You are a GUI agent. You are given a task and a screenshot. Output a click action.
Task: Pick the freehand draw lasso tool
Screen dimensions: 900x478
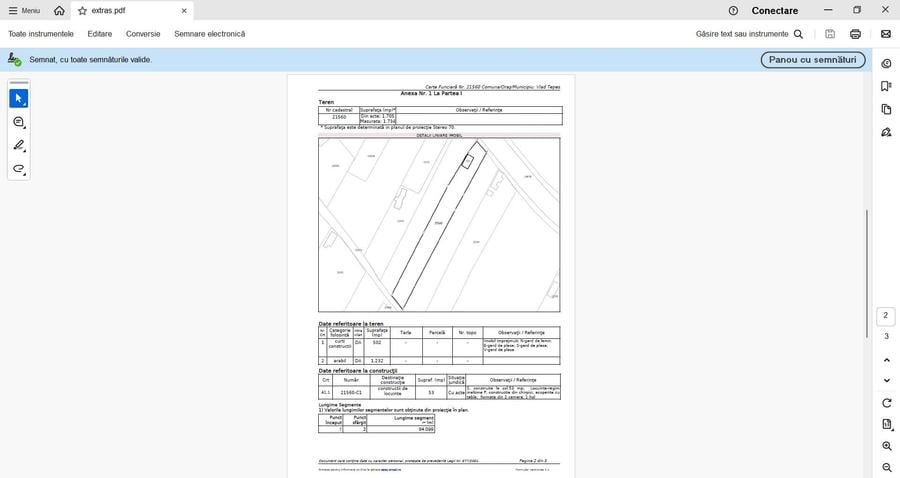19,169
